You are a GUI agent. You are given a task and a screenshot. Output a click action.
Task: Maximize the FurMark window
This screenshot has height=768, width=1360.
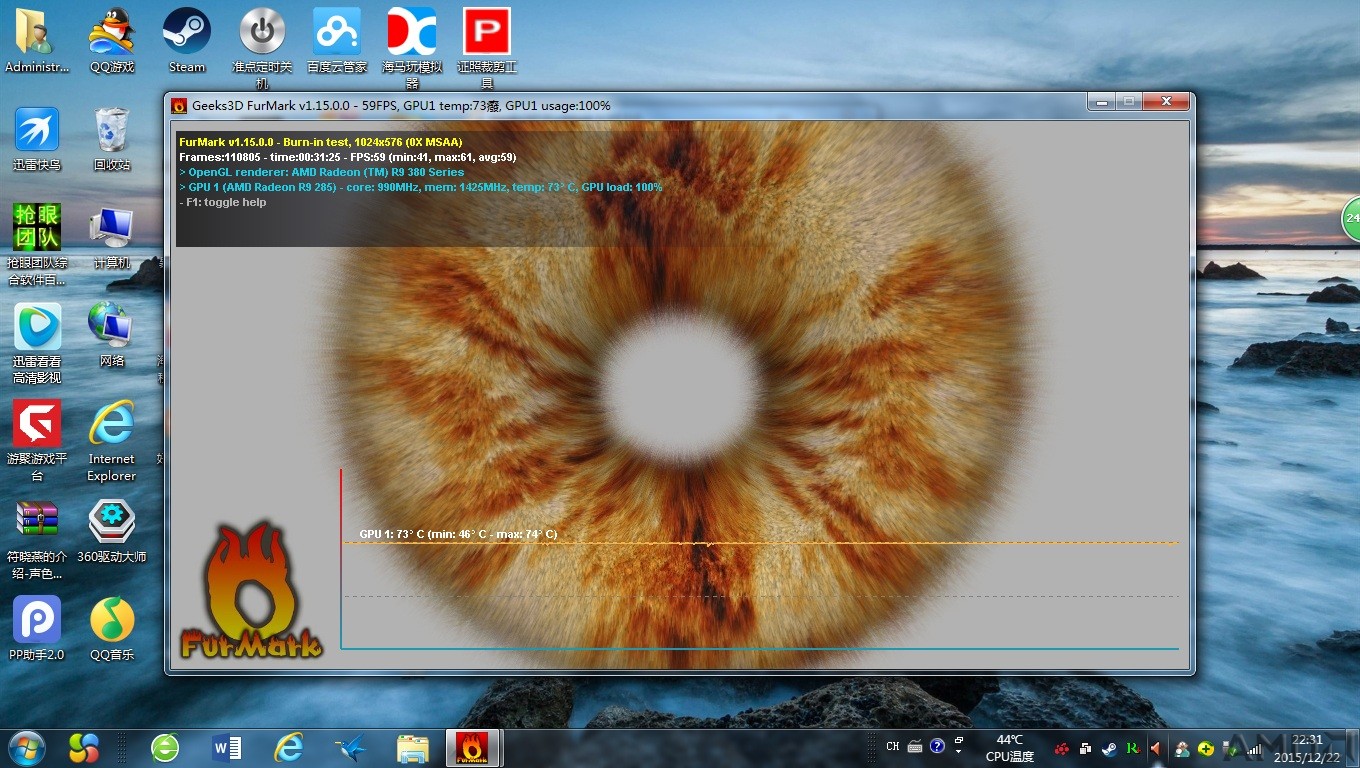[x=1128, y=102]
